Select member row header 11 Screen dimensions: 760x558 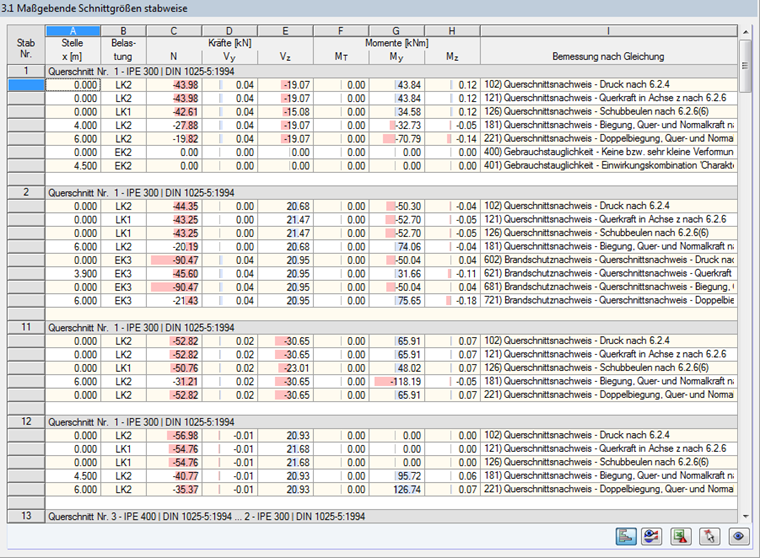point(26,327)
